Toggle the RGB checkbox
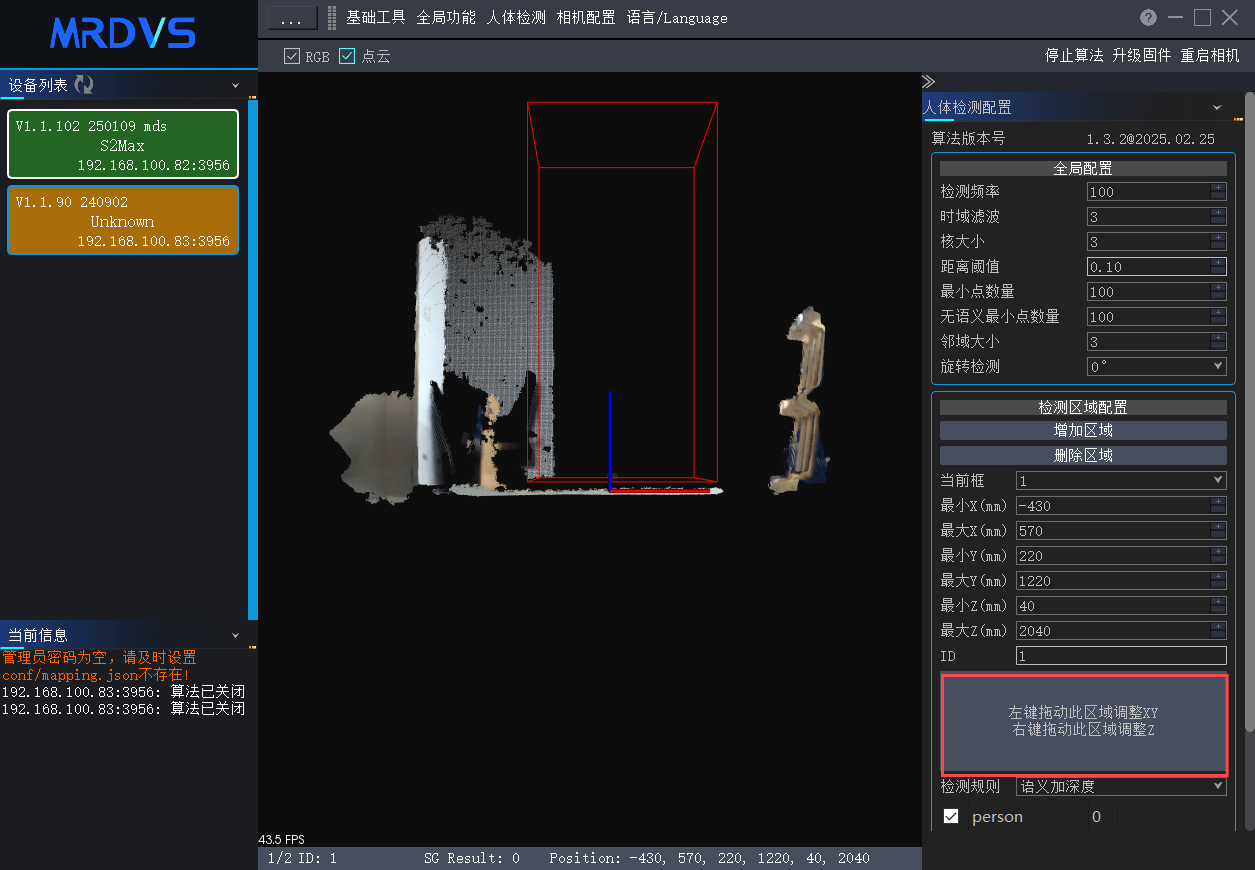1255x870 pixels. click(292, 56)
